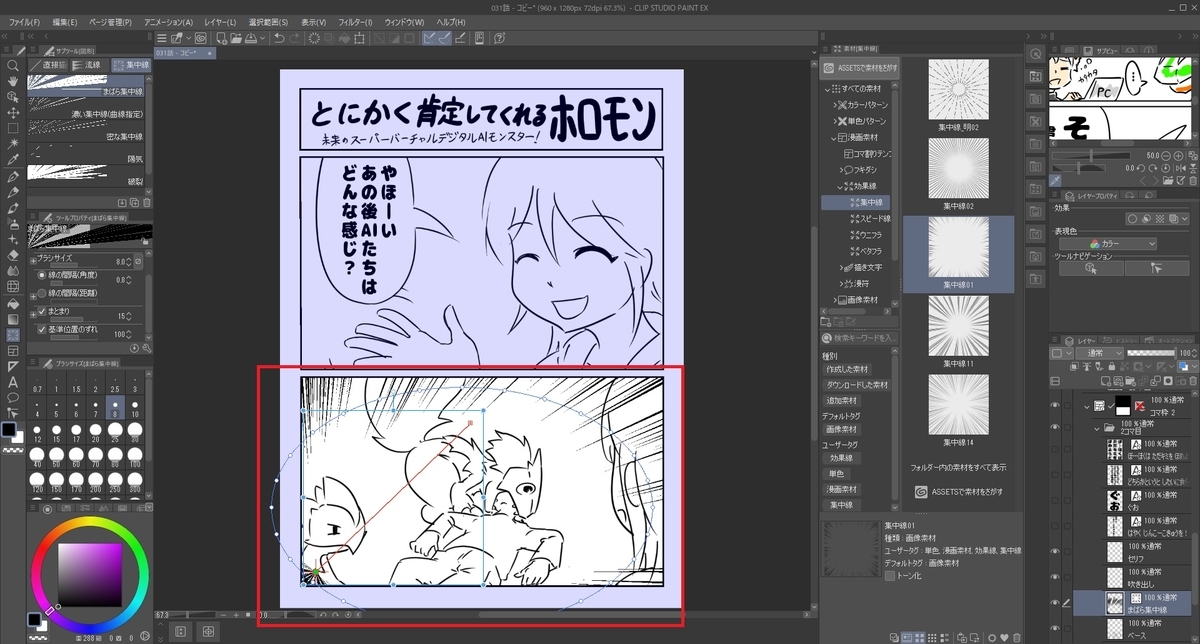Screen dimensions: 1200x644
Task: Open the Quick Access palette icon
Action: click(x=1036, y=54)
